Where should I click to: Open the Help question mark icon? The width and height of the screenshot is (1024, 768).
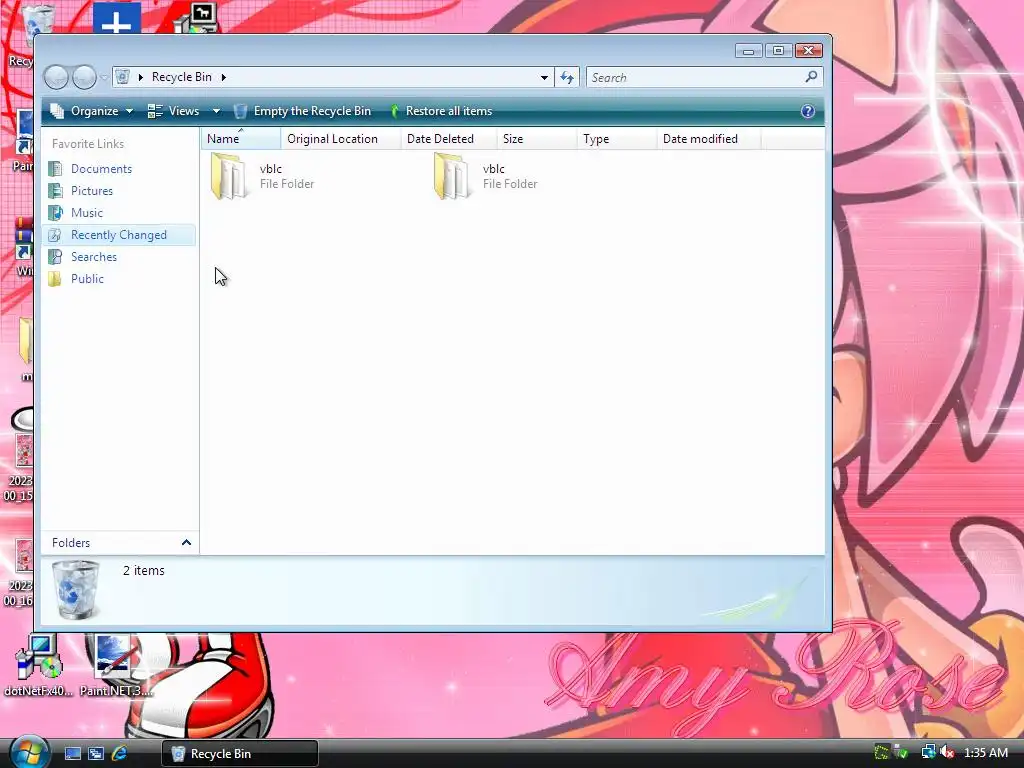808,111
